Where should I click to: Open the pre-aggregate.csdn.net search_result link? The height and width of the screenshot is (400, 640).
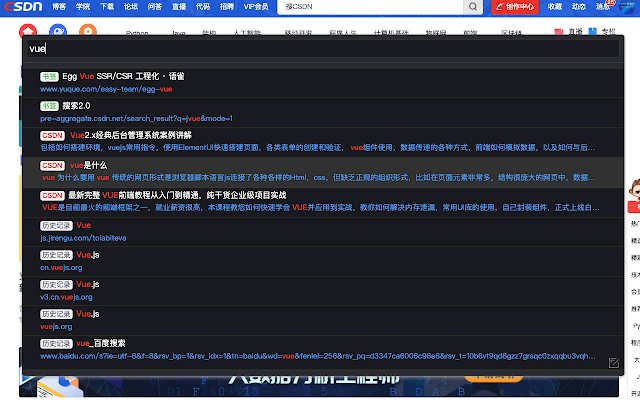136,118
